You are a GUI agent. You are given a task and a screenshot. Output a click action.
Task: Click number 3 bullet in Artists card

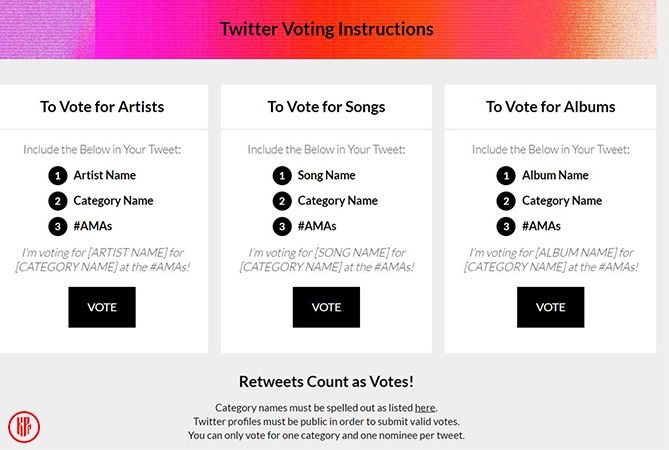click(x=58, y=226)
